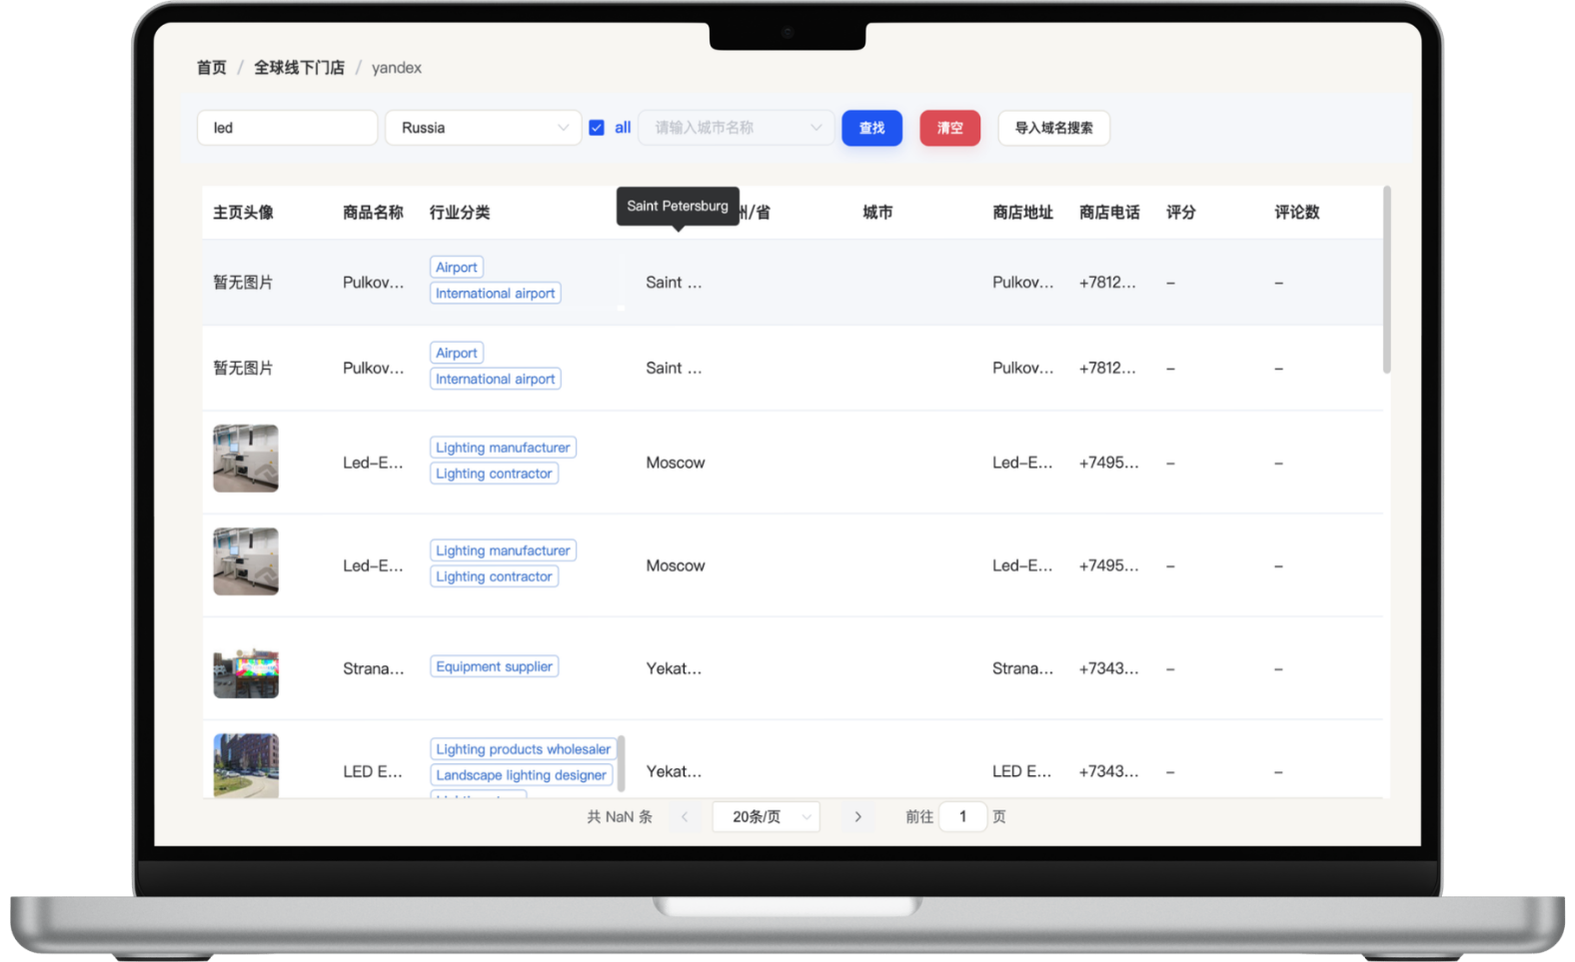Image resolution: width=1575 pixels, height=962 pixels.
Task: Go to the previous results page arrow
Action: [685, 817]
